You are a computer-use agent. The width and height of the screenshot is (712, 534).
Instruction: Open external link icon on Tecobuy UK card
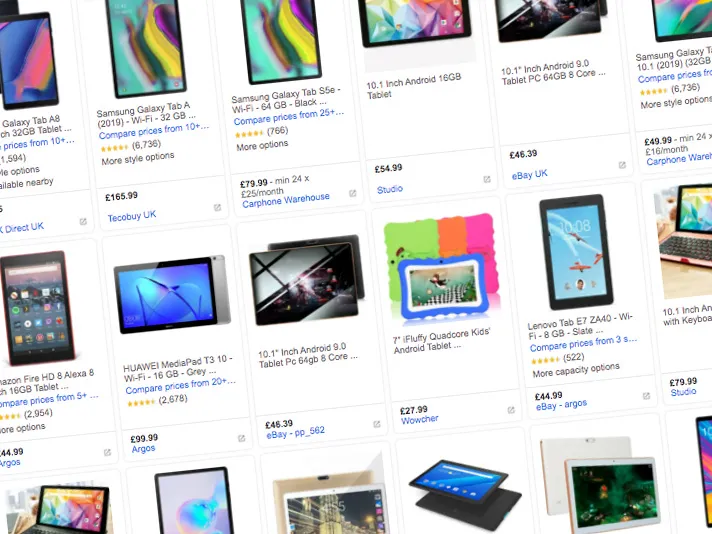tap(218, 208)
